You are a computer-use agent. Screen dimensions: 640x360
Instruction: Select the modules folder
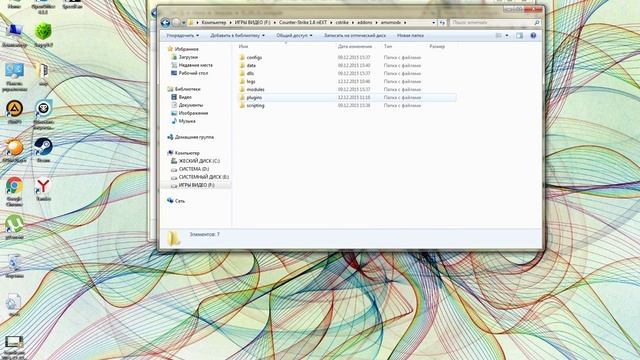(255, 89)
